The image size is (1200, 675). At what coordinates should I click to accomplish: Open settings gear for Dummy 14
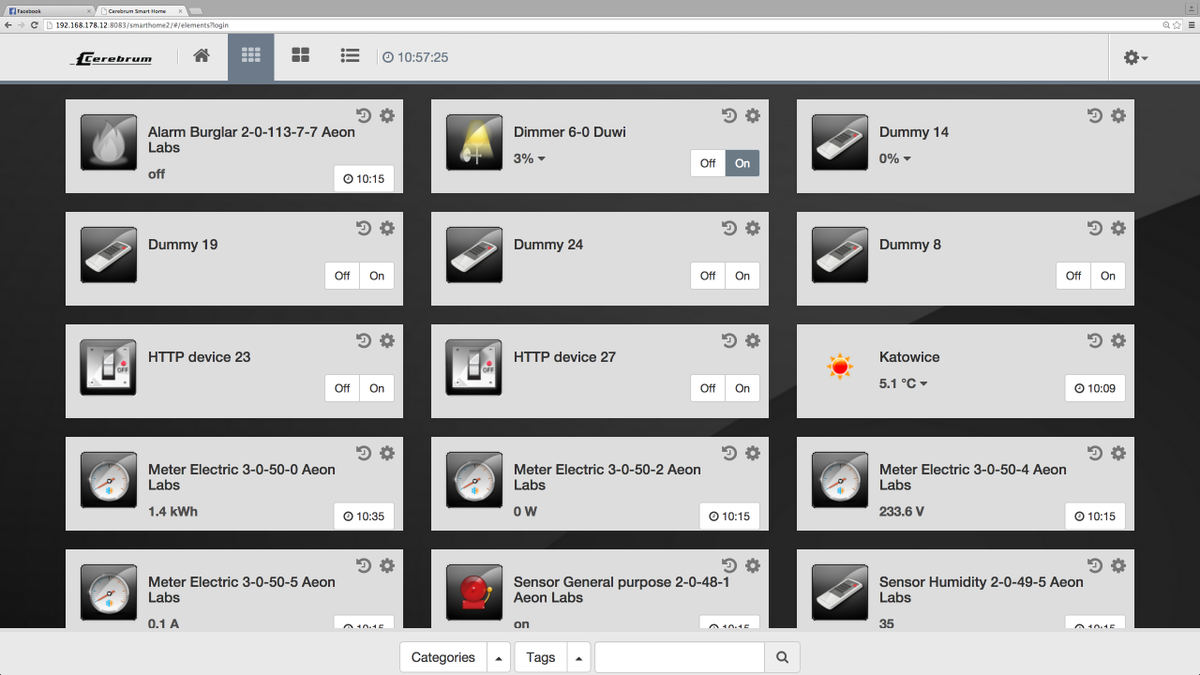1118,116
